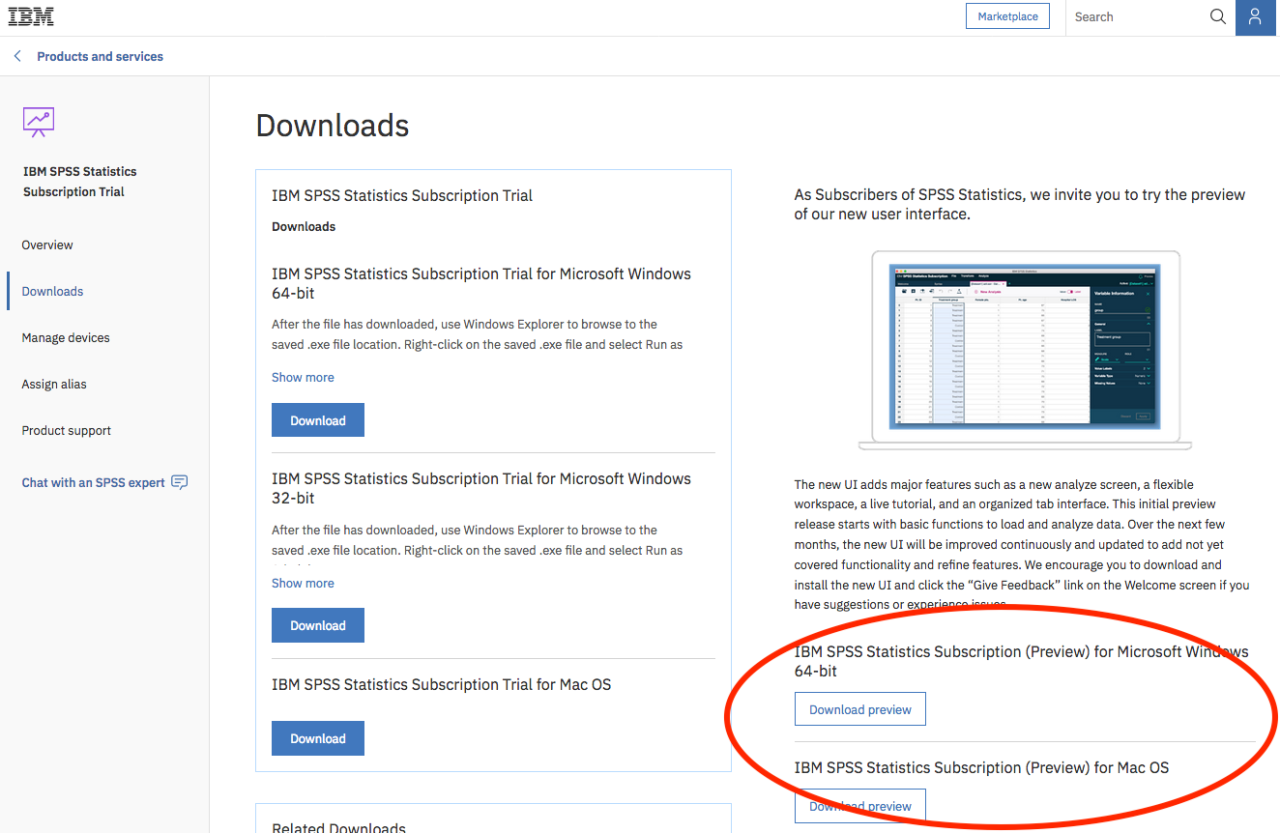1280x833 pixels.
Task: Click the bold Downloads subheading in card
Action: (x=304, y=227)
